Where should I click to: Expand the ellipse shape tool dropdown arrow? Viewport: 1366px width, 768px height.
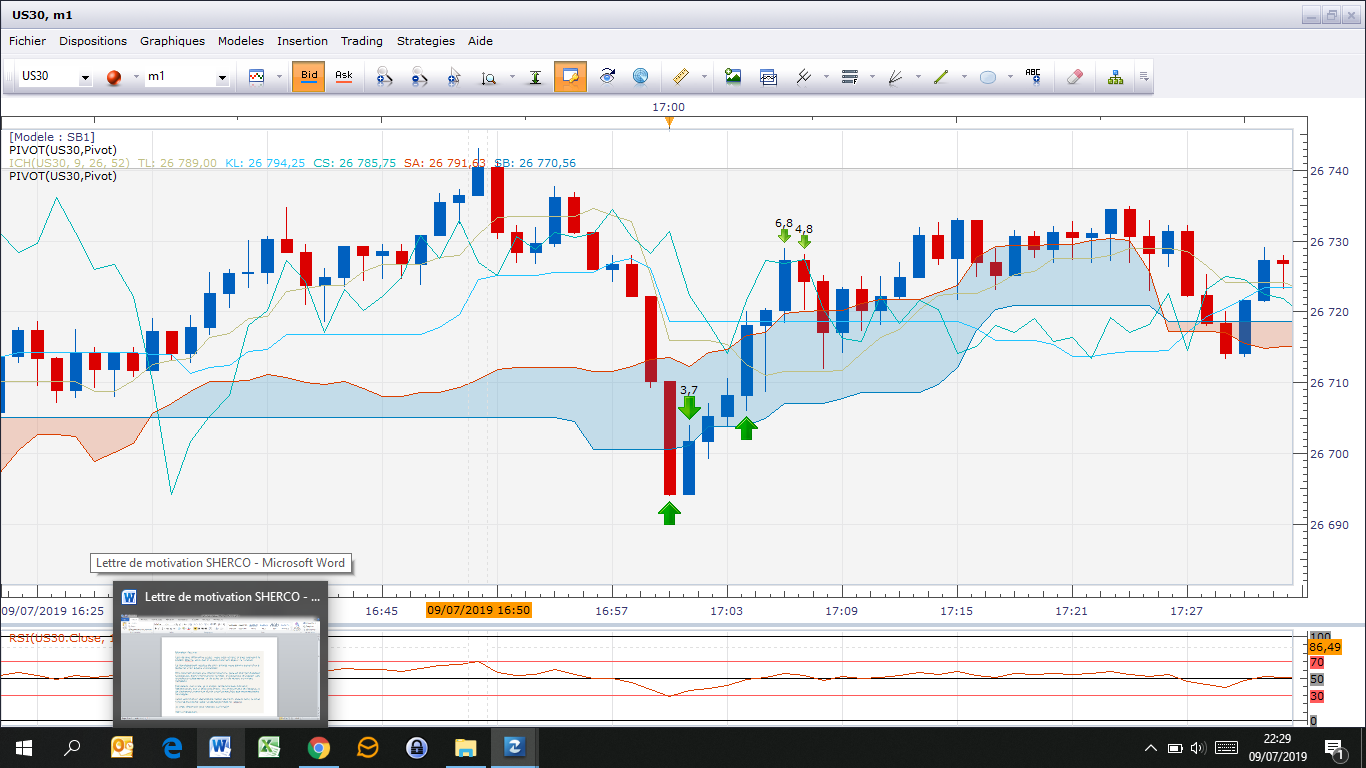(1010, 77)
